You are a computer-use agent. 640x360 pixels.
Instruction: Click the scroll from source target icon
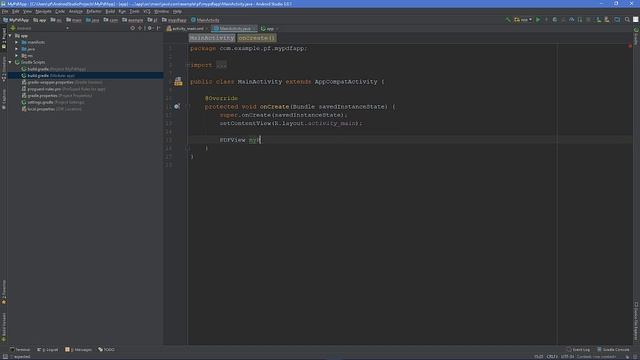tap(133, 28)
